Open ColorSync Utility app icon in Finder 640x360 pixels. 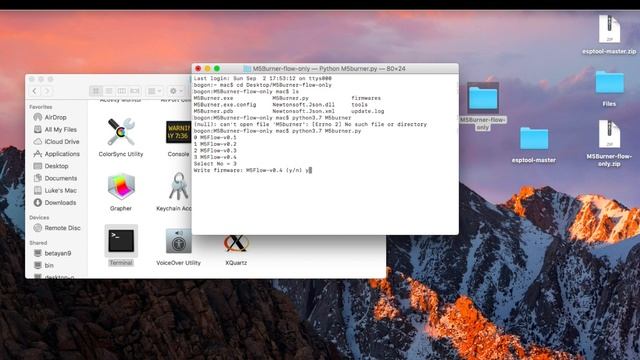120,132
